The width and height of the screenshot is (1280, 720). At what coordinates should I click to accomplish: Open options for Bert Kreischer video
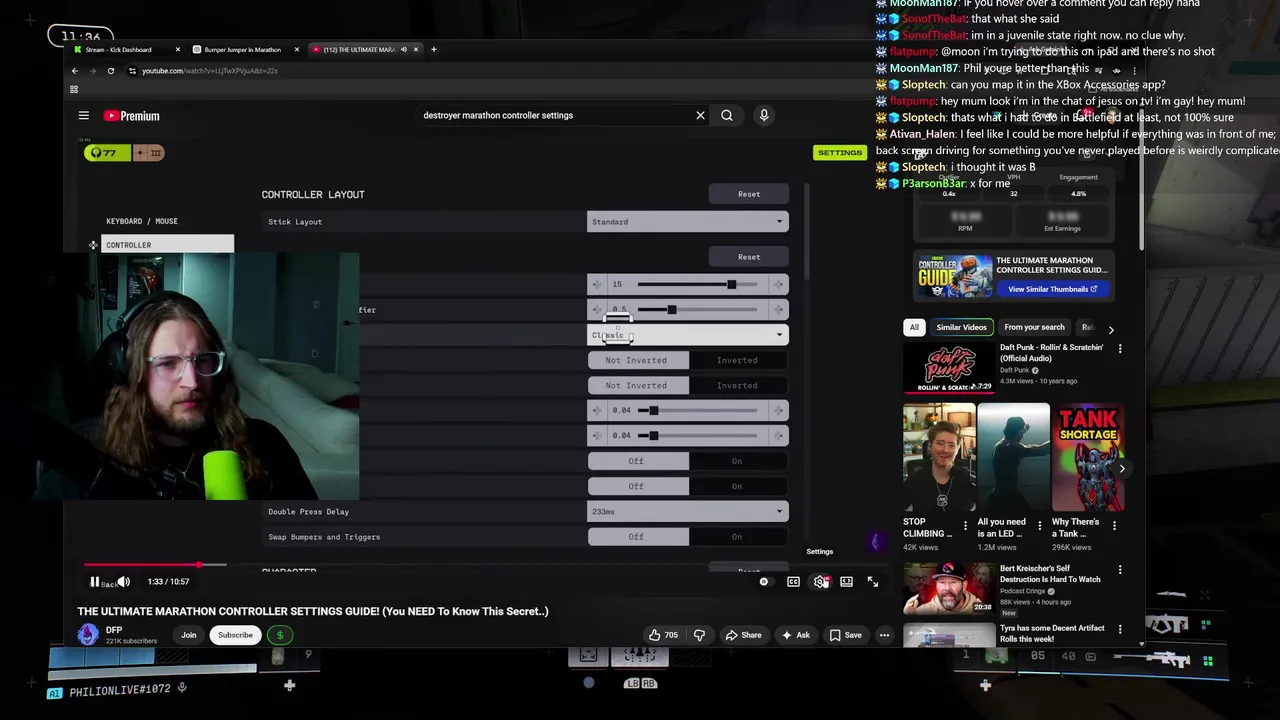pos(1120,570)
